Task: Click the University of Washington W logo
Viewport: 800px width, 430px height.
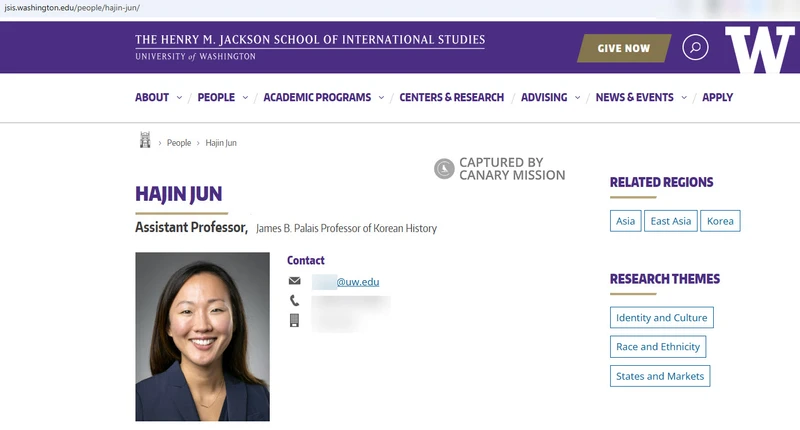Action: click(x=759, y=49)
